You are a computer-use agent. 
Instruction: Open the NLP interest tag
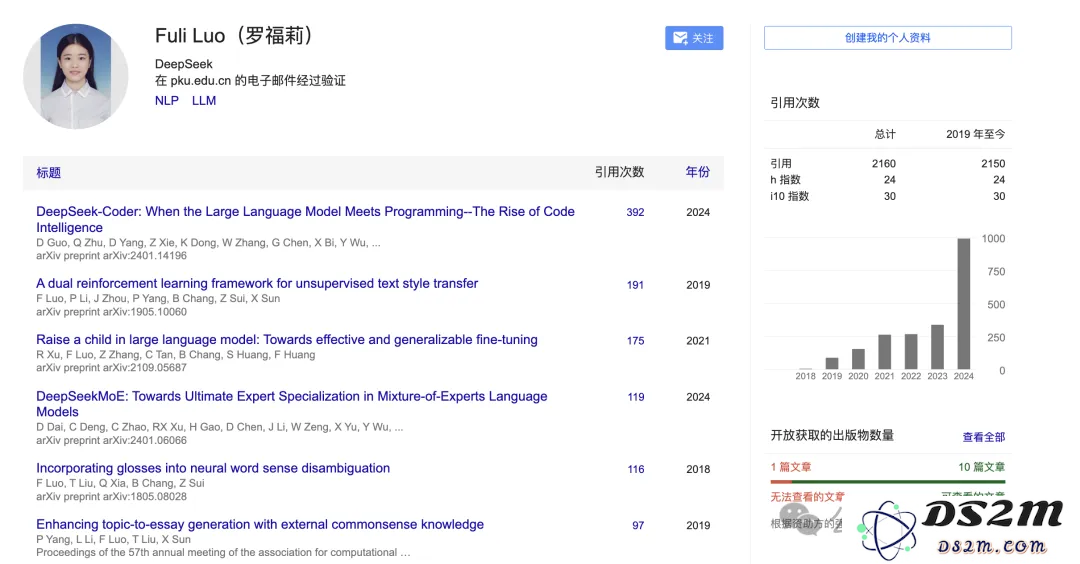pyautogui.click(x=167, y=101)
